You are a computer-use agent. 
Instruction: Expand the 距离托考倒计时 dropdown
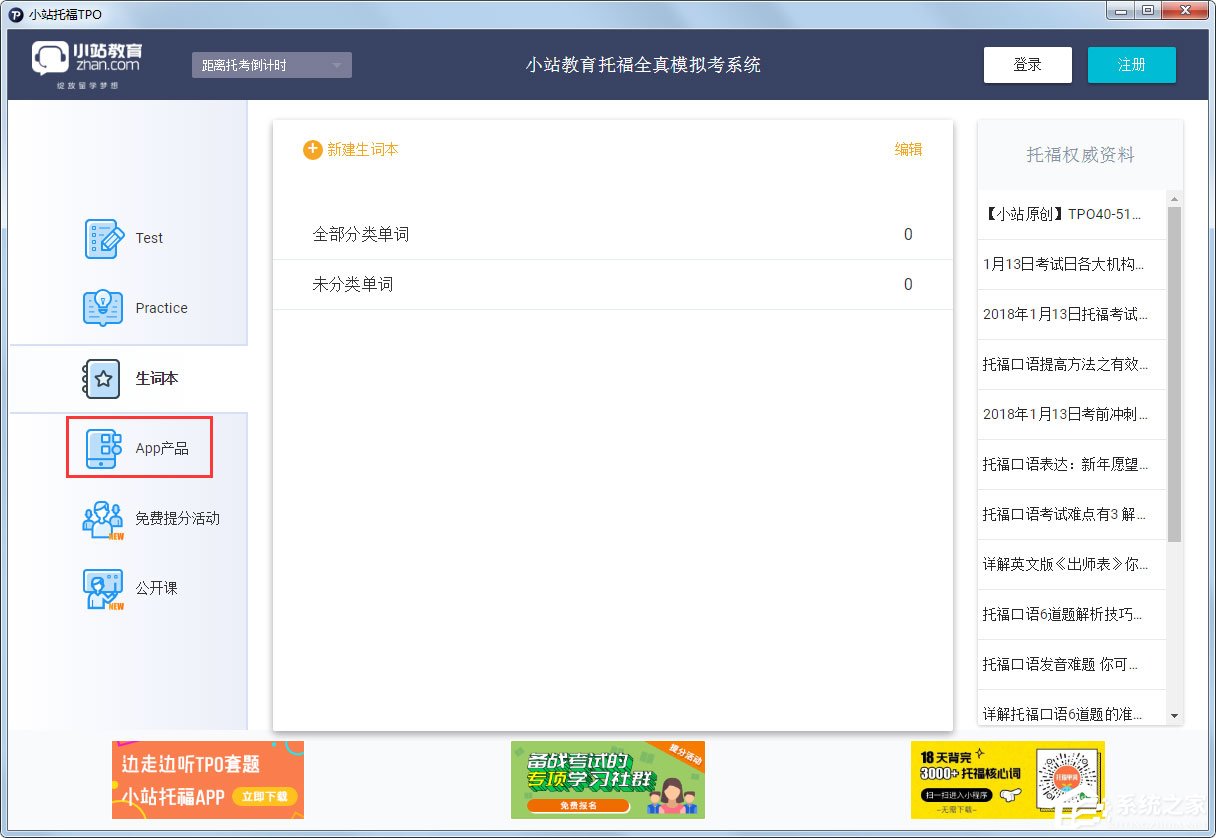(x=271, y=64)
